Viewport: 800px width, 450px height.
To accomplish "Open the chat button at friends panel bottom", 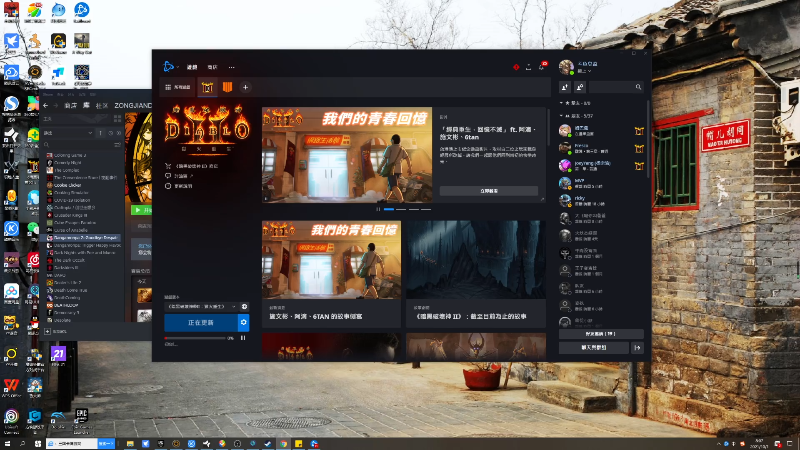I will point(594,347).
